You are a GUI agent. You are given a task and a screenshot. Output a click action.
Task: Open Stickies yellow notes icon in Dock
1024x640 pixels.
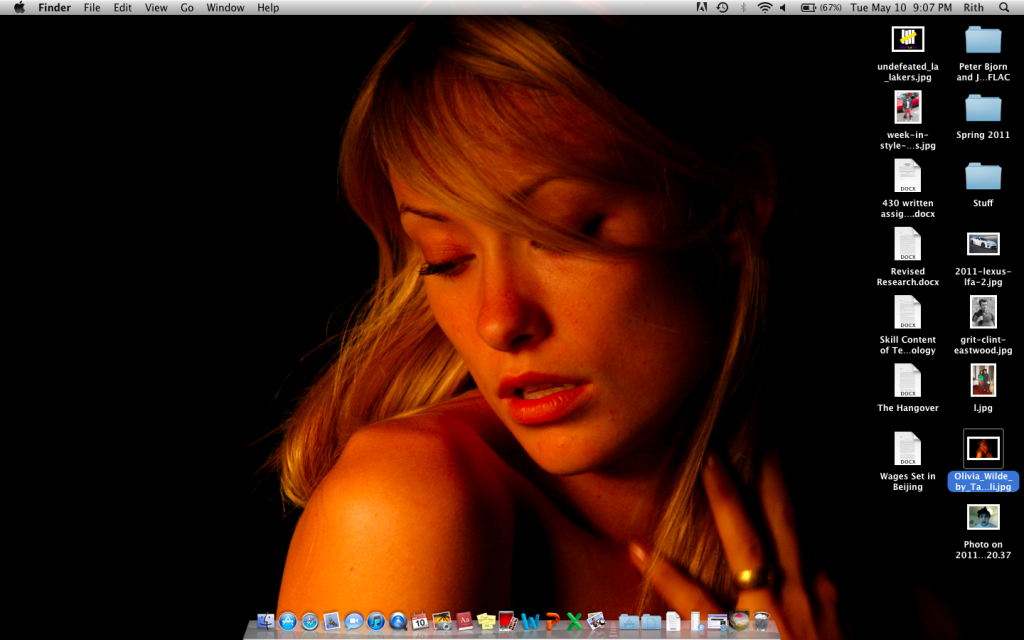click(x=487, y=621)
